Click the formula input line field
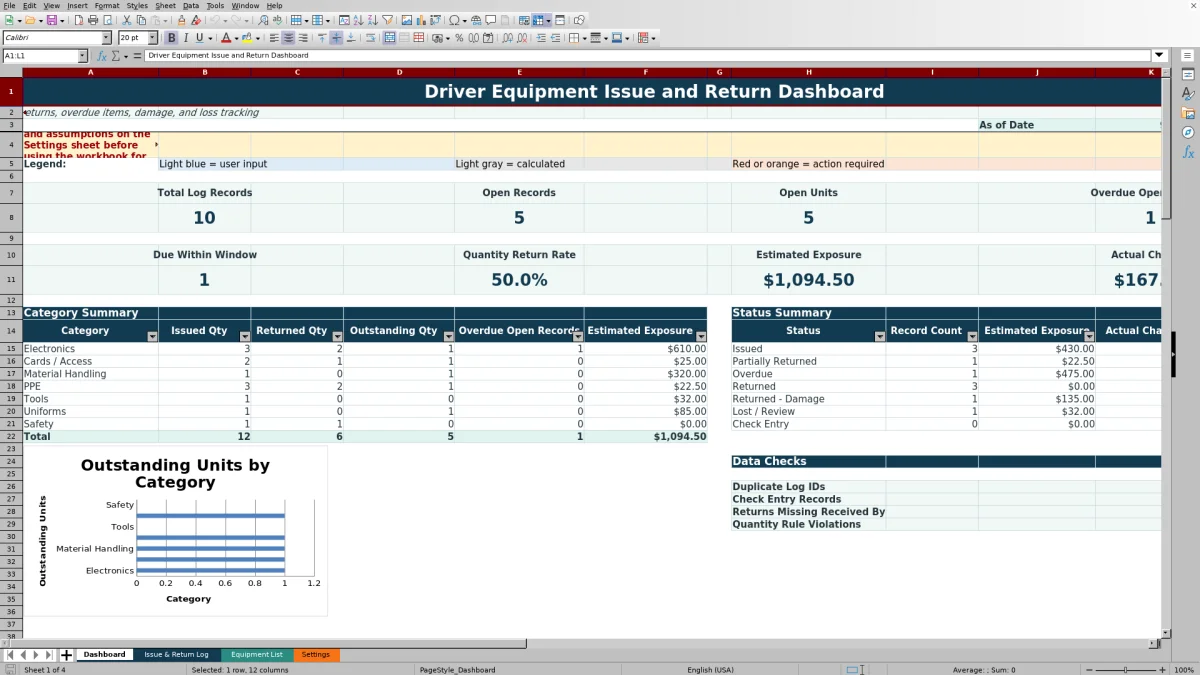Viewport: 1200px width, 675px height. tap(648, 56)
